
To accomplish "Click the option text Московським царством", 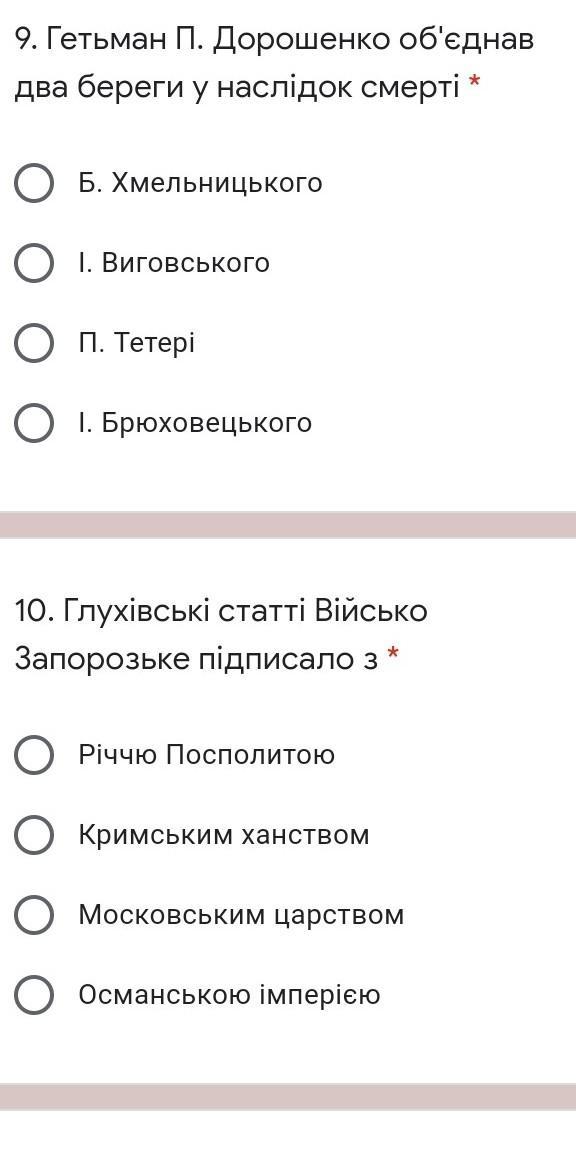I will [241, 915].
